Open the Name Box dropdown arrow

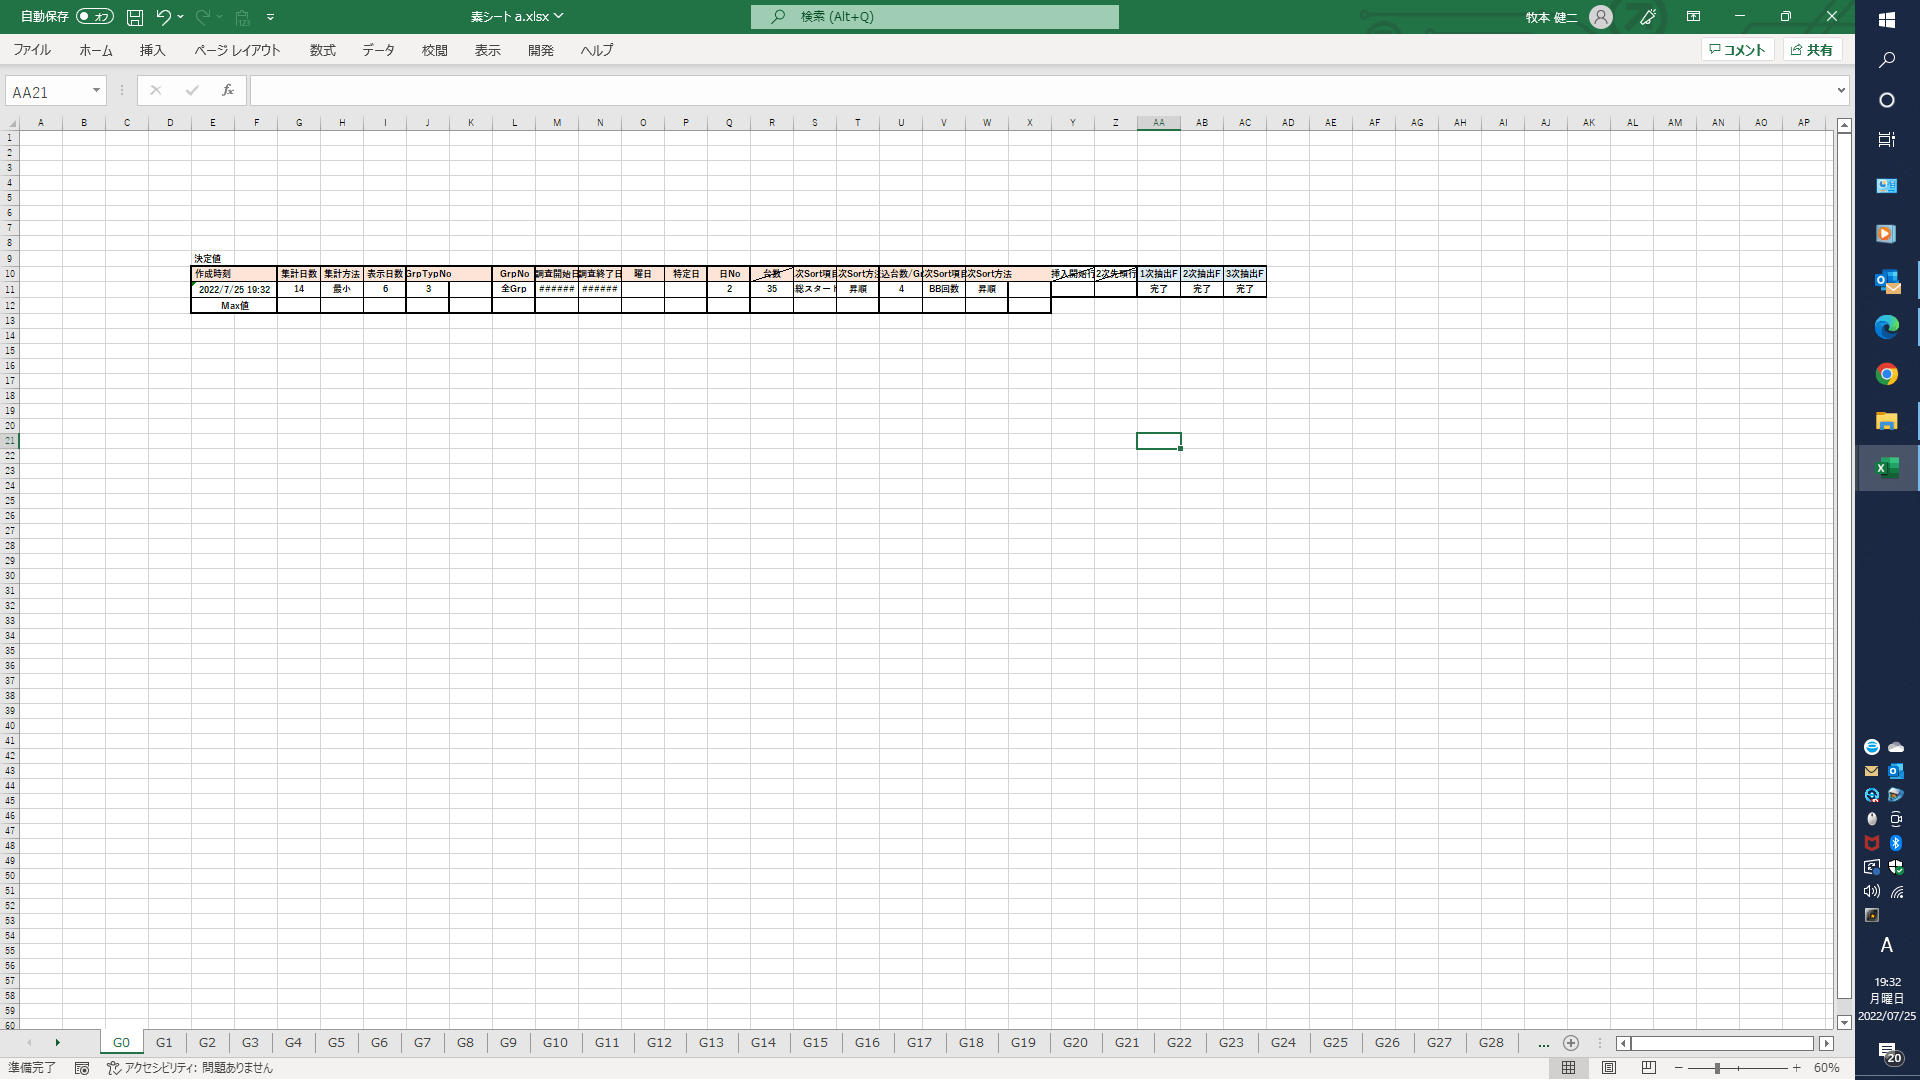point(96,91)
